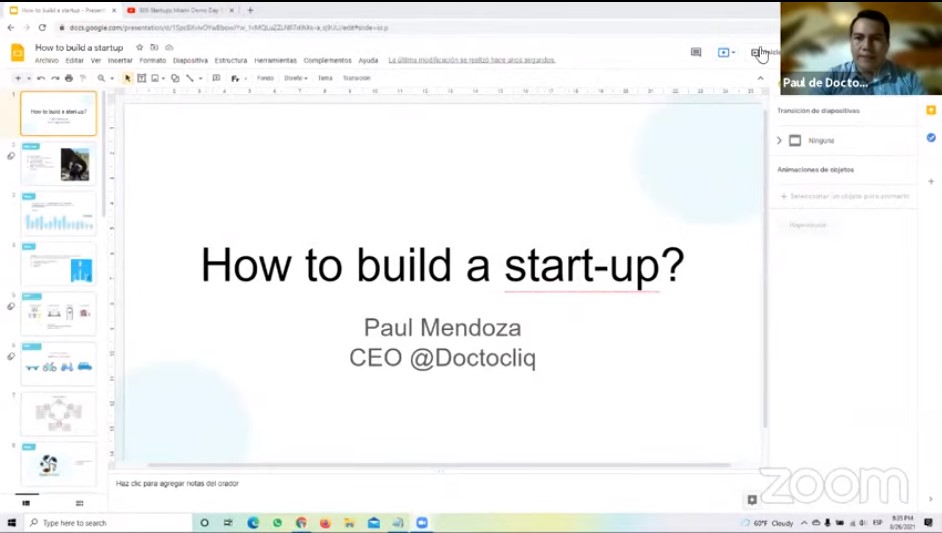Open the blue Tasks icon in side panel
The image size is (942, 533).
(x=931, y=138)
